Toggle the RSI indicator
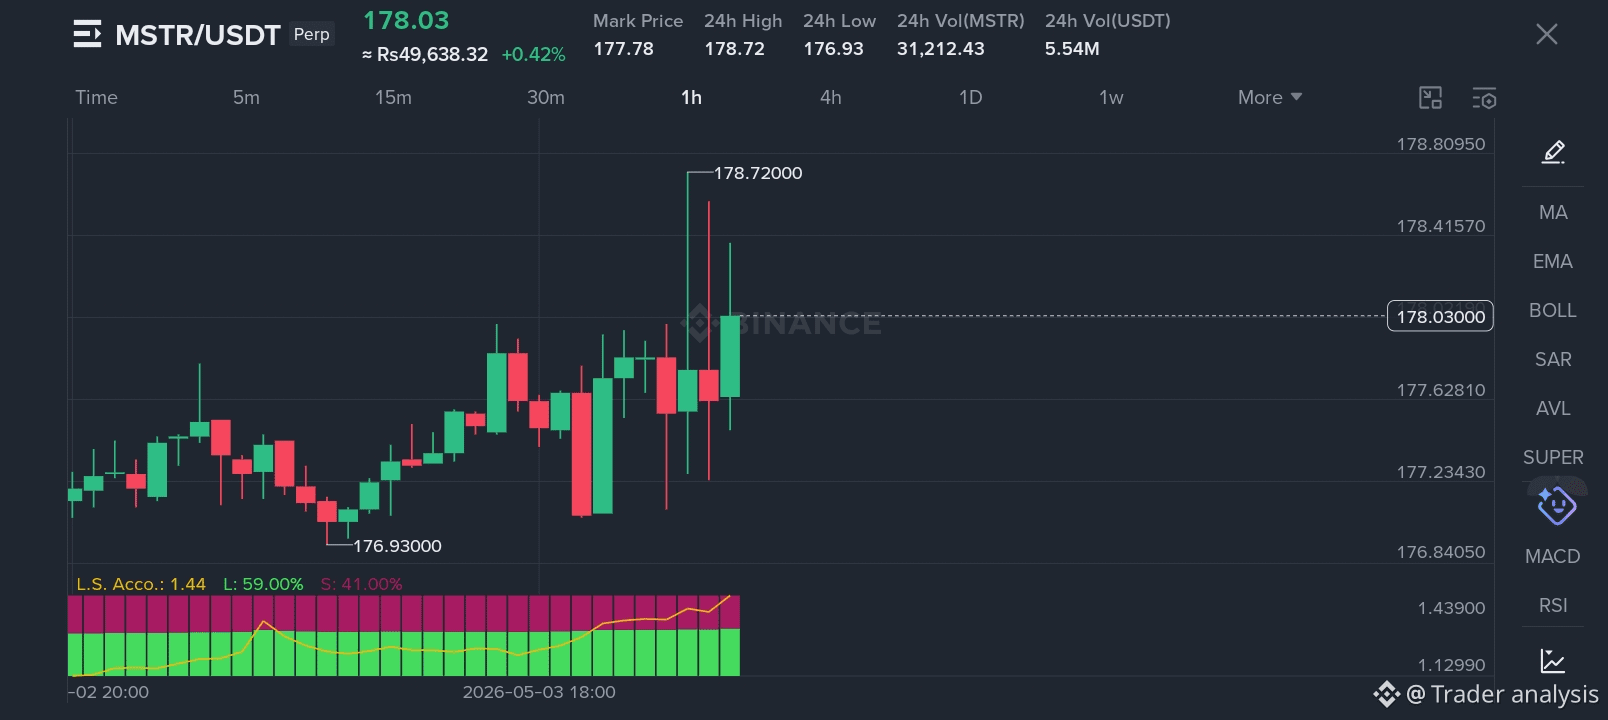This screenshot has height=720, width=1608. (x=1553, y=605)
